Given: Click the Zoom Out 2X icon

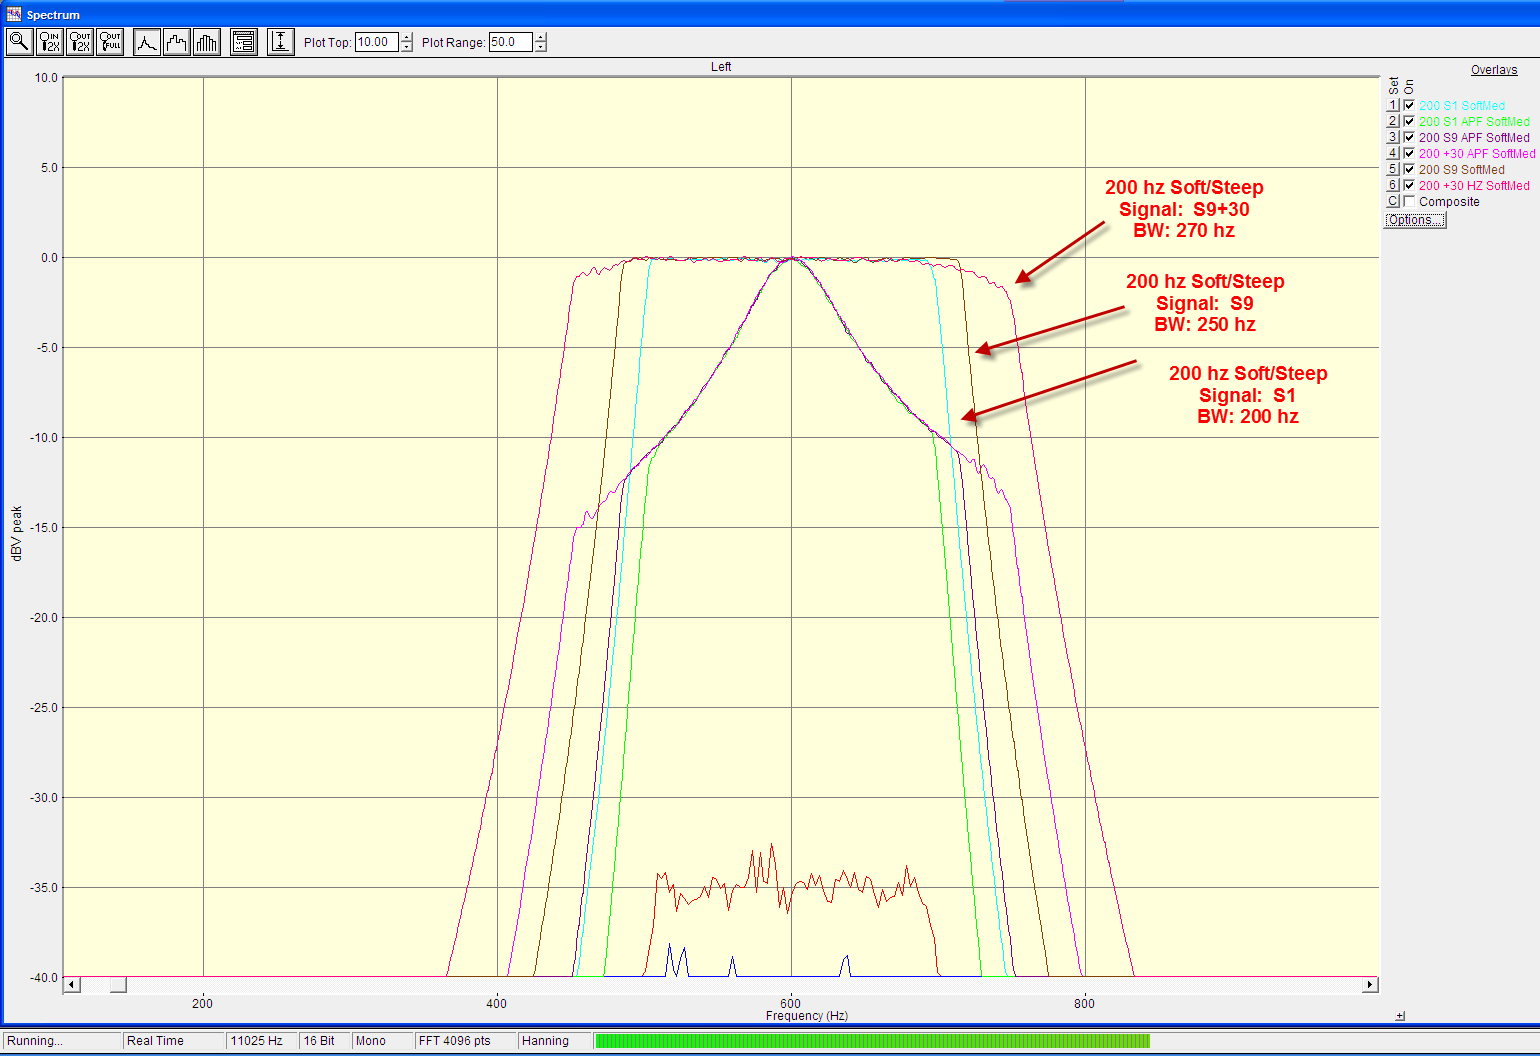Looking at the screenshot, I should (80, 42).
